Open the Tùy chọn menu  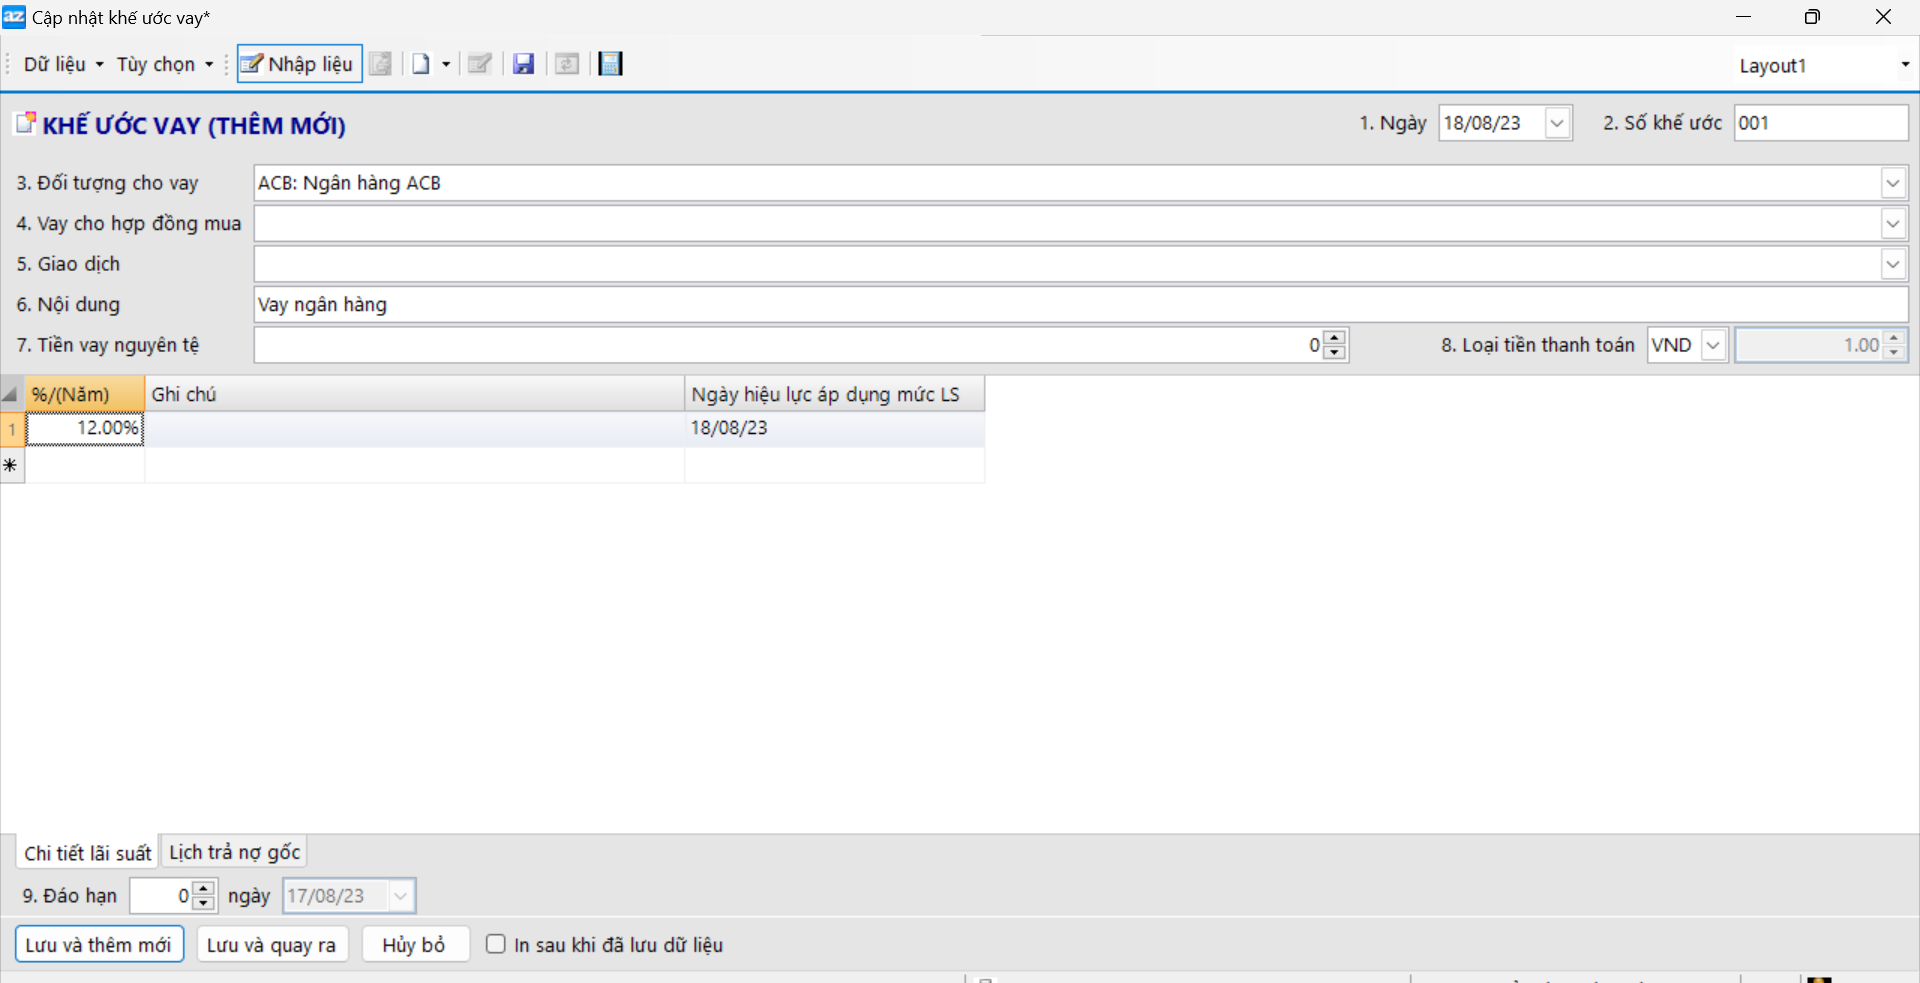[164, 64]
